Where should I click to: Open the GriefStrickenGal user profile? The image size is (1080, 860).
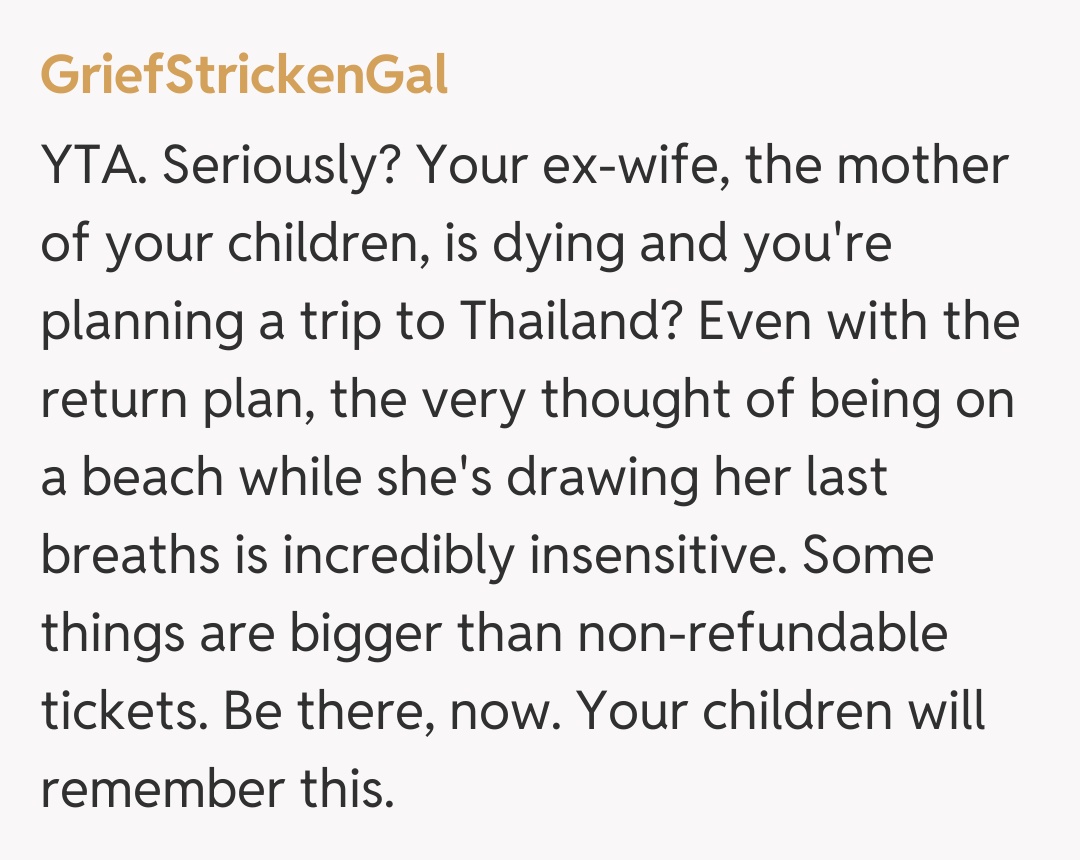(x=244, y=76)
